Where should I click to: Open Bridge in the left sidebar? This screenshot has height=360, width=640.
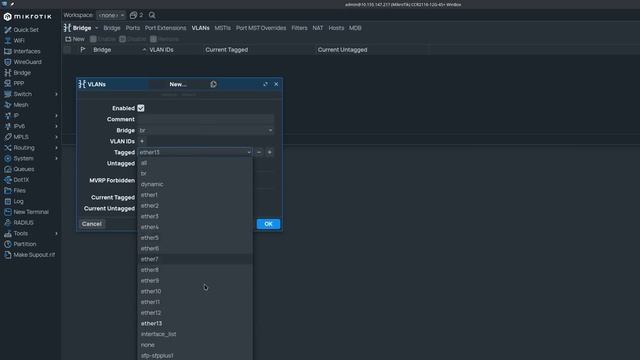click(x=22, y=73)
